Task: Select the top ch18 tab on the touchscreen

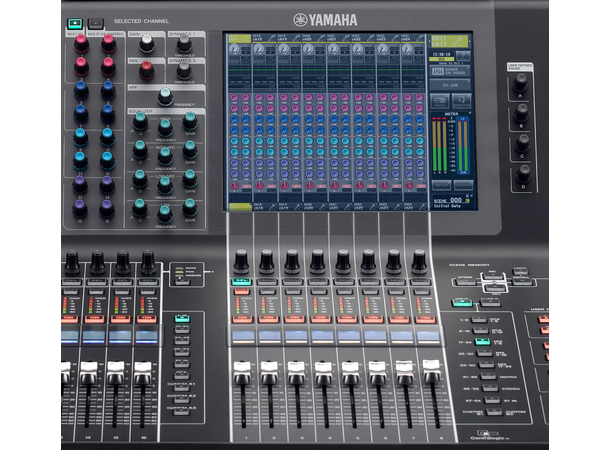Action: [265, 38]
